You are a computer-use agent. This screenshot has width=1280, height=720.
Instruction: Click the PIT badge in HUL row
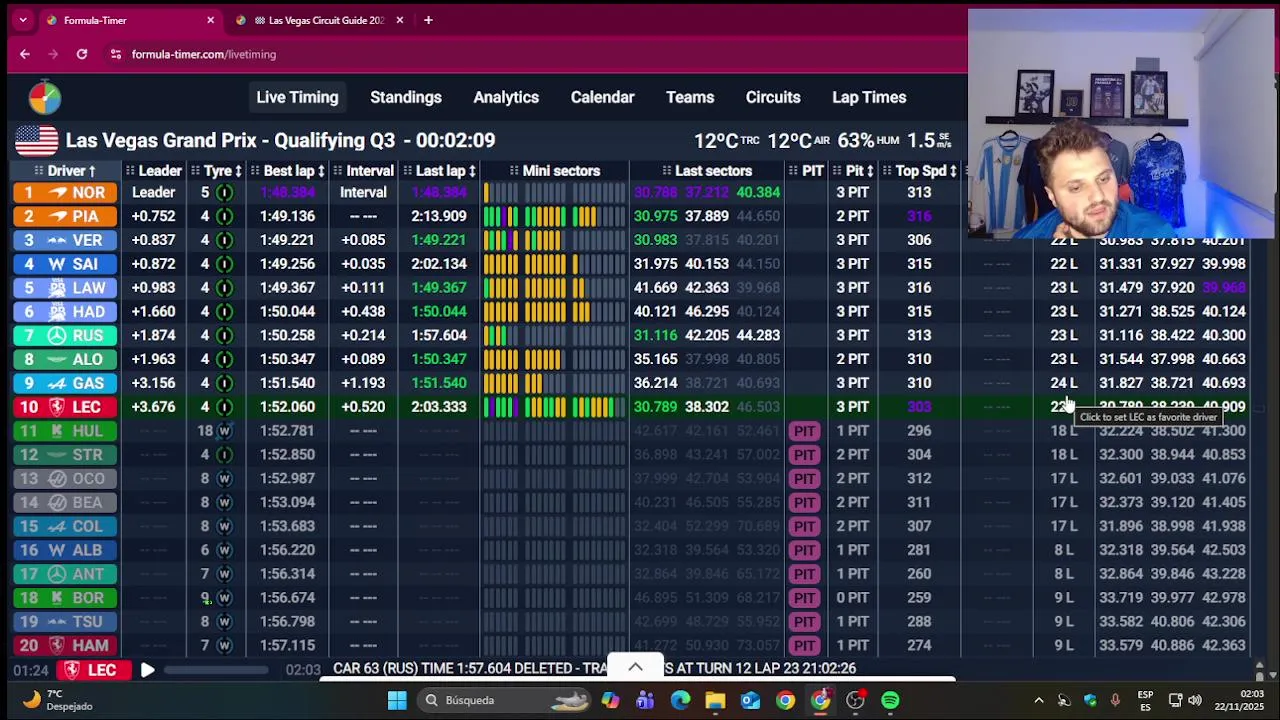(804, 430)
